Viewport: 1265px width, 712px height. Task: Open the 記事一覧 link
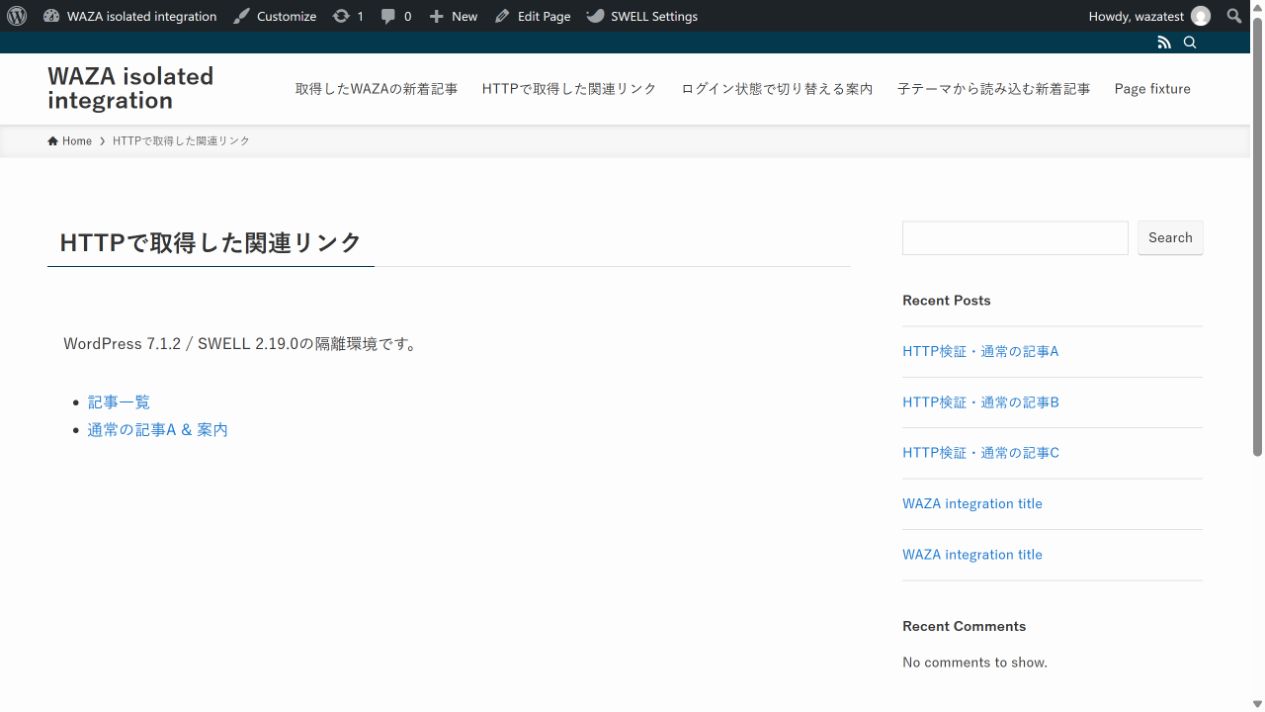(119, 402)
